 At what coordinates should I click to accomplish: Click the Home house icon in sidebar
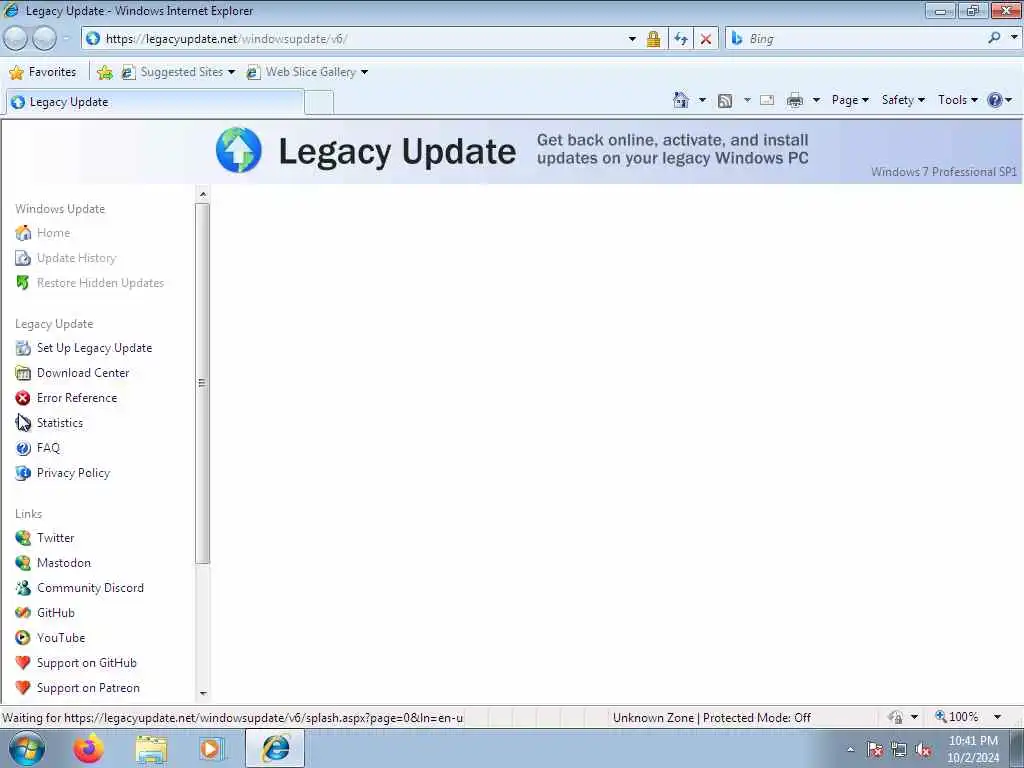tap(23, 232)
